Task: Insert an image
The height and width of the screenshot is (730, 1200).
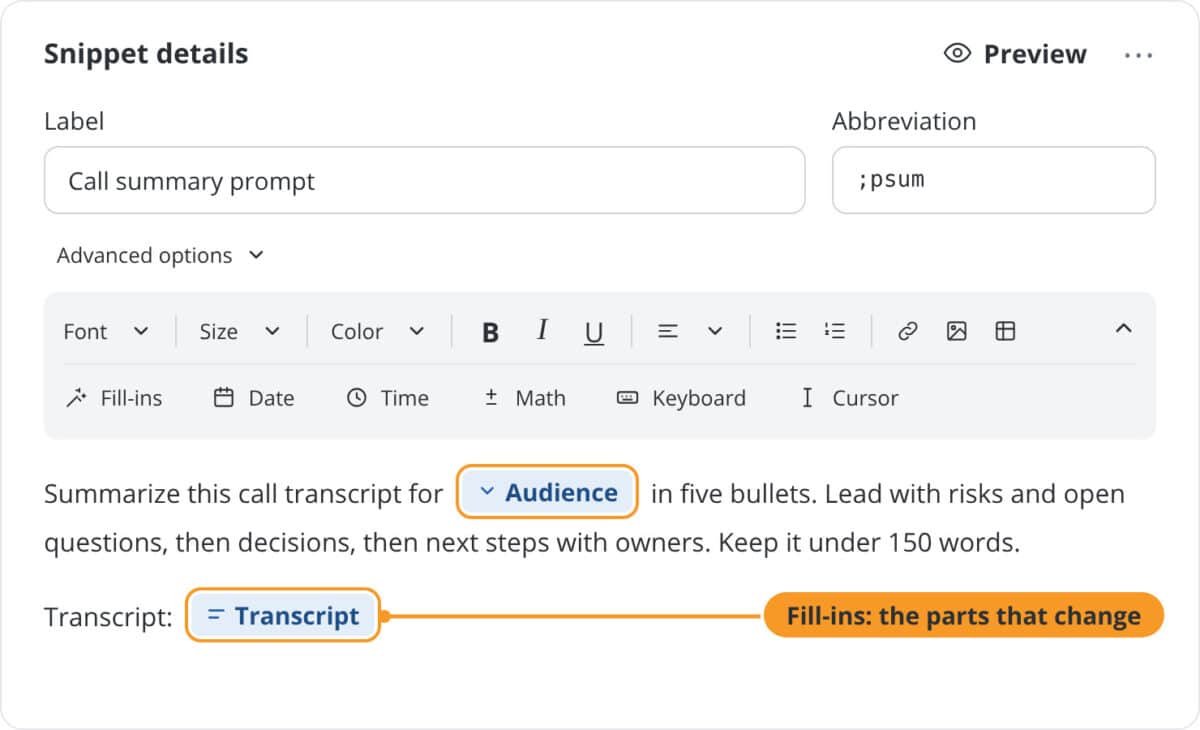Action: point(956,331)
